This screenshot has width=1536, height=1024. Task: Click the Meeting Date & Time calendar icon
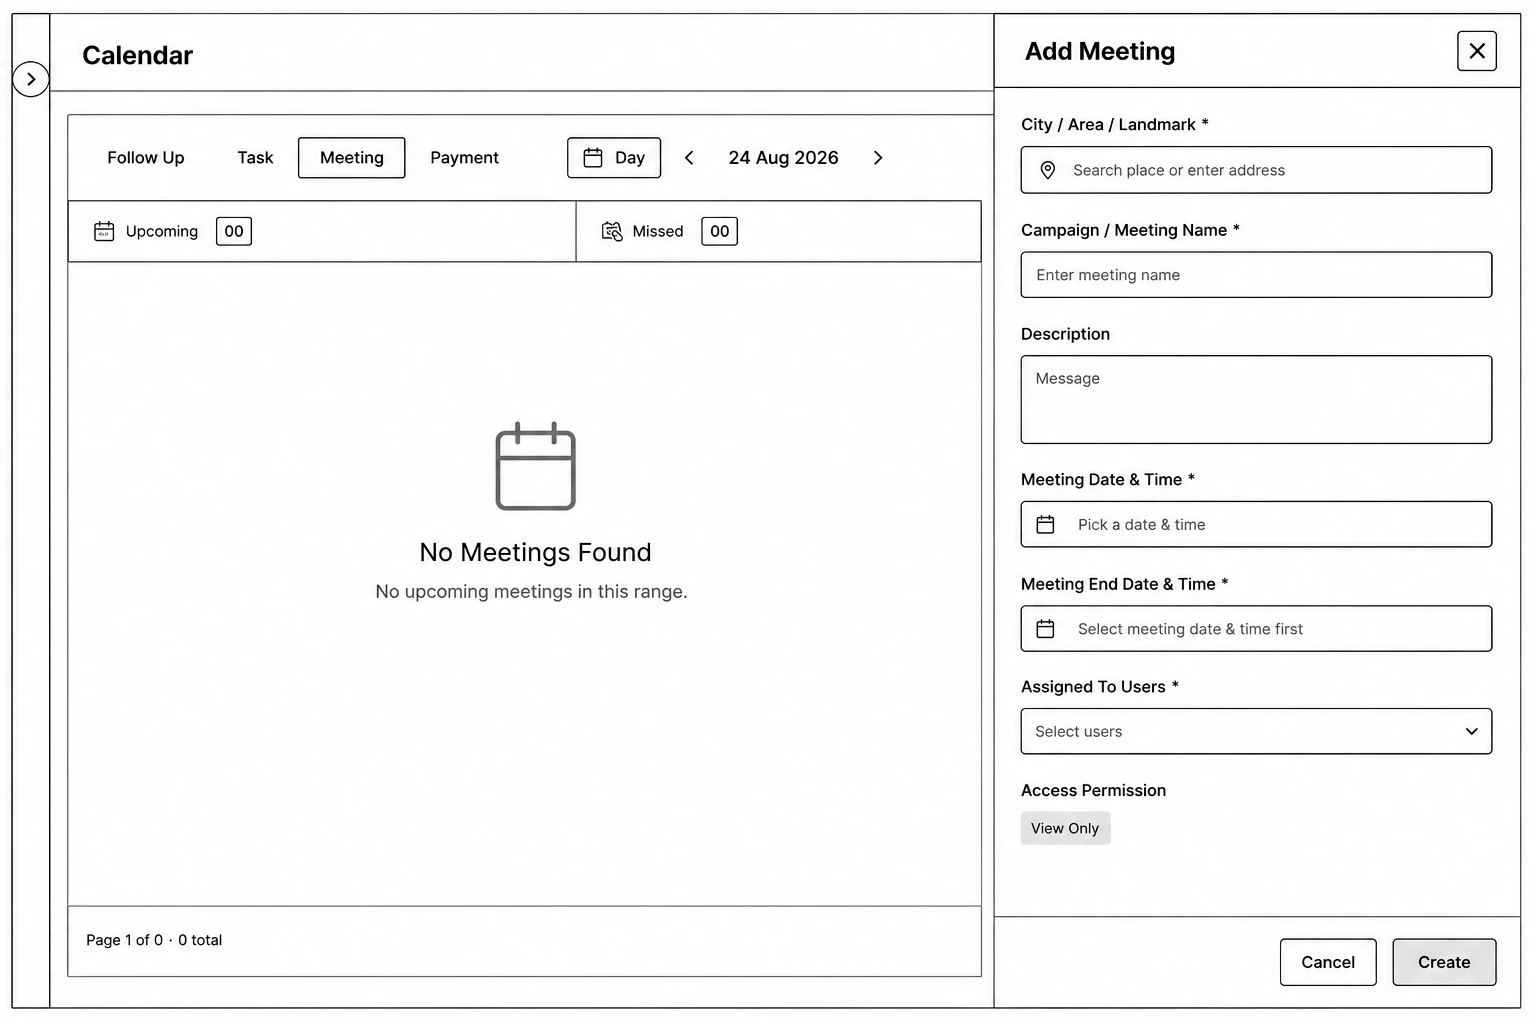point(1046,524)
